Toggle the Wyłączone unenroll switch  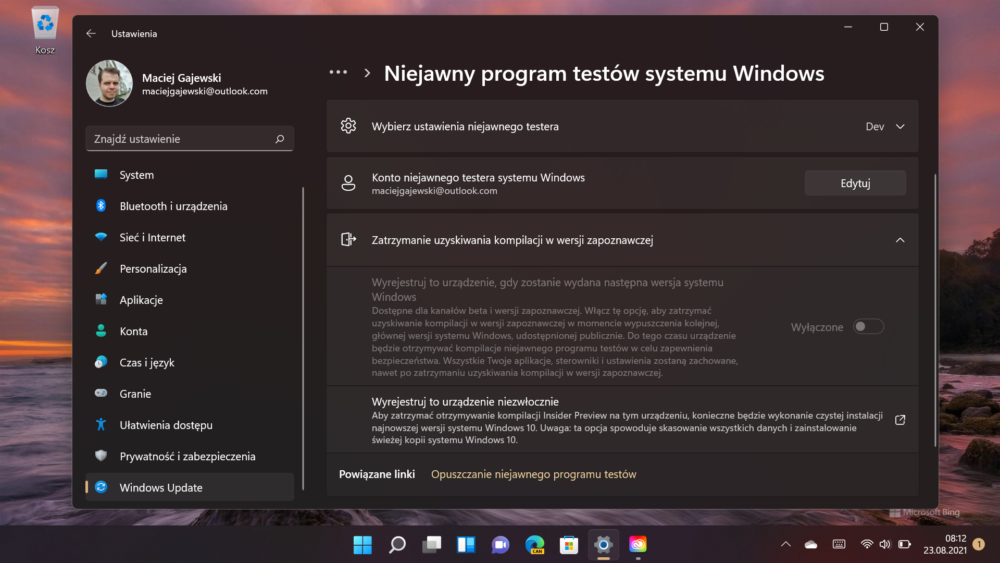868,326
